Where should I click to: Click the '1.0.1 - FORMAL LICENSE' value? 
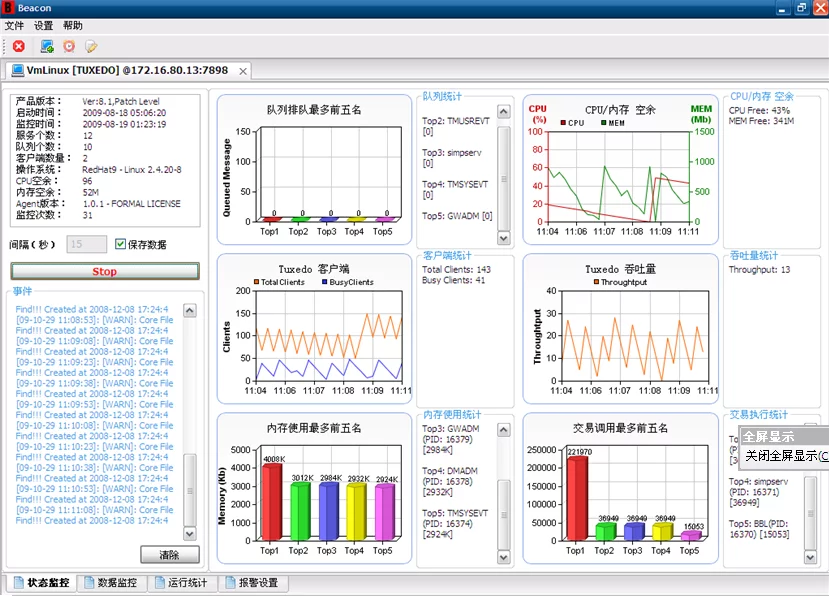point(132,204)
